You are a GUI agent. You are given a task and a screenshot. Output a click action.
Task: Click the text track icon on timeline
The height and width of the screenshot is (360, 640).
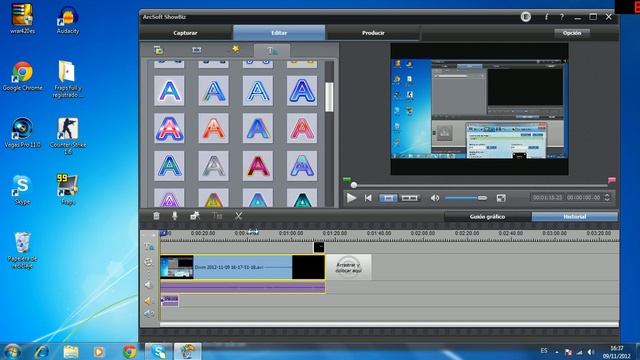(149, 247)
